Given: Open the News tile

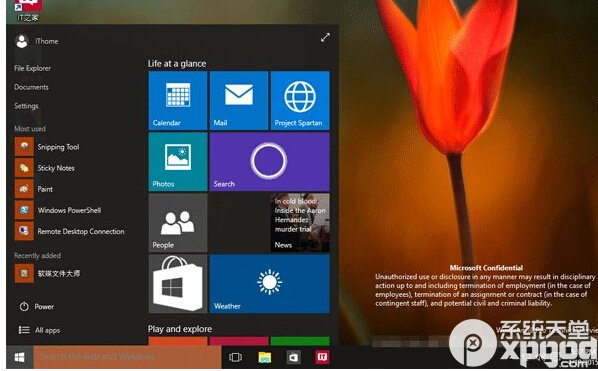Looking at the screenshot, I should [300, 223].
